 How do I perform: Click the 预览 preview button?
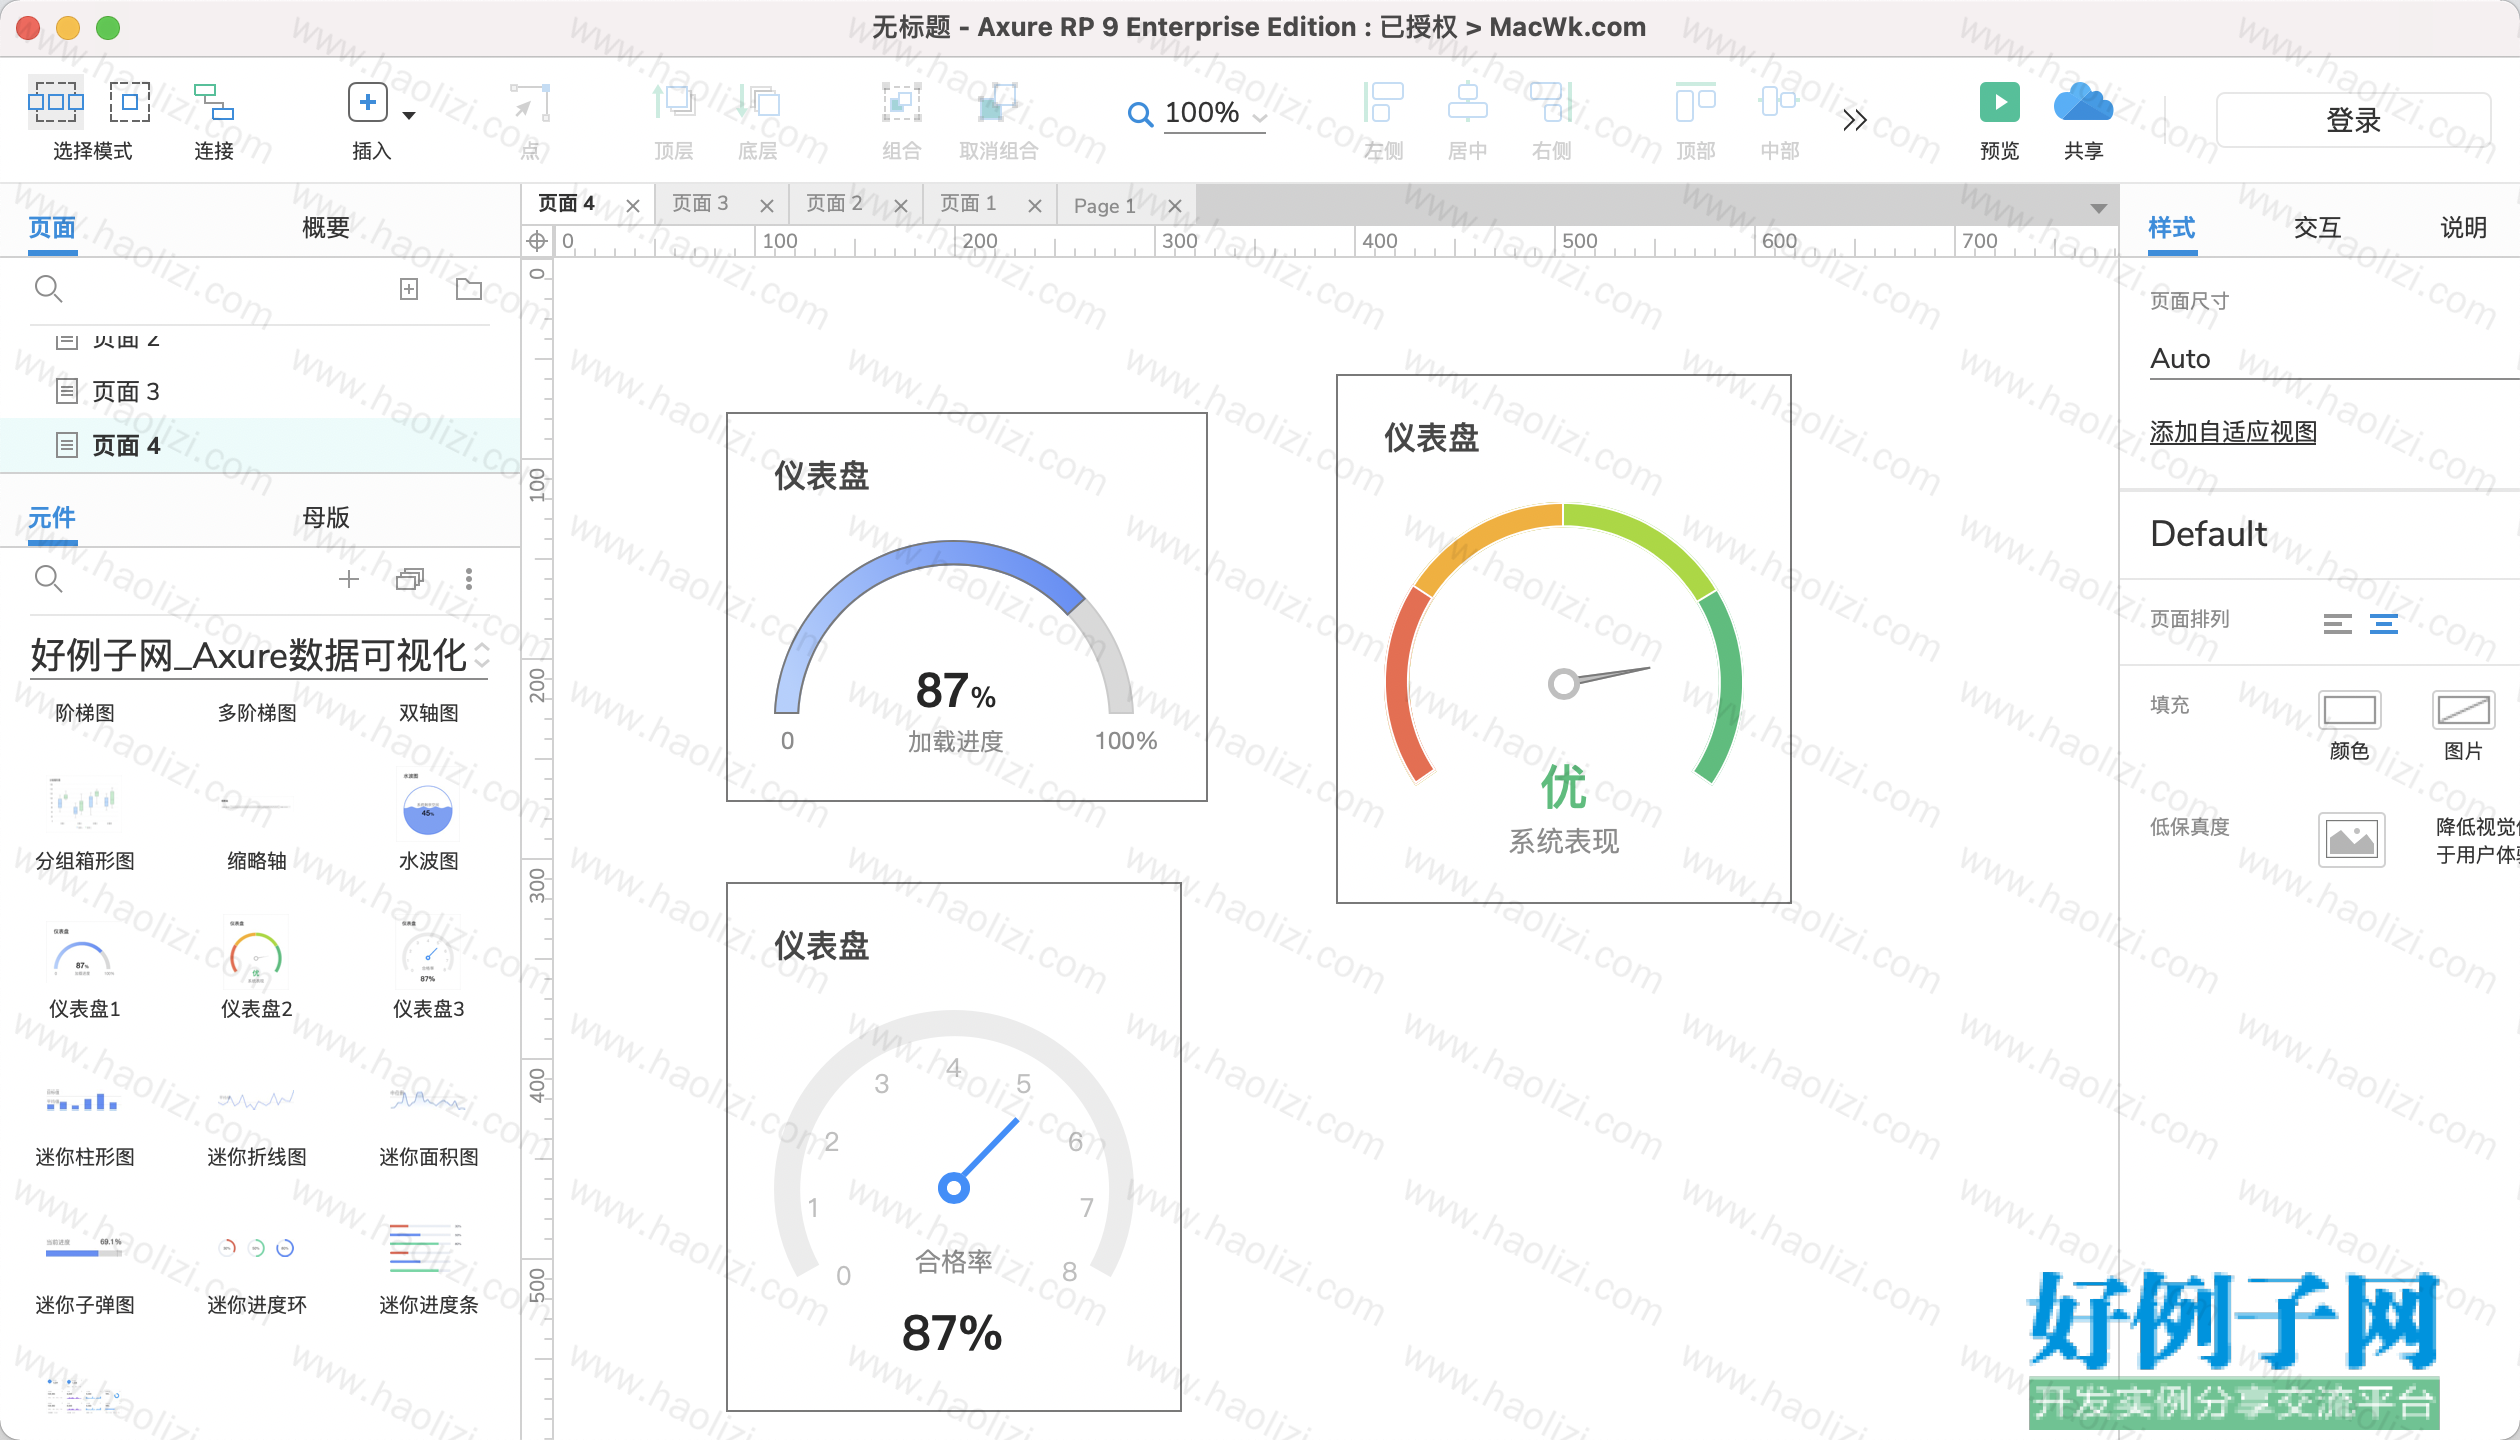click(x=1999, y=102)
